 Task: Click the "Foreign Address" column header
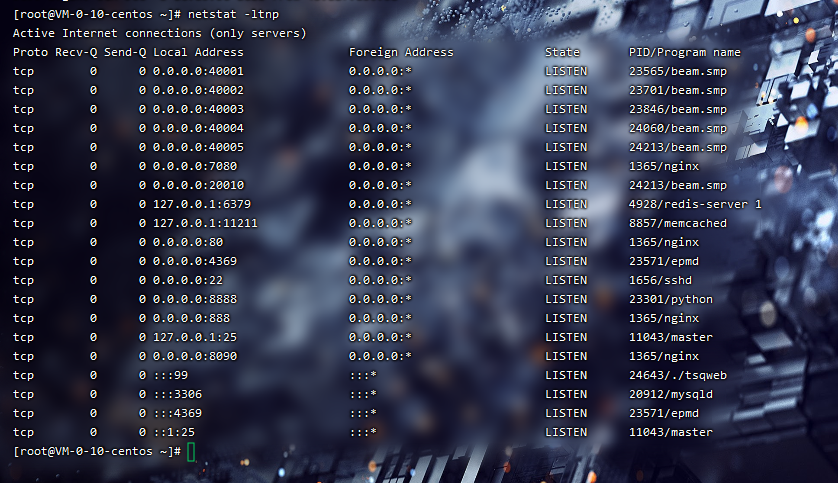[x=401, y=52]
